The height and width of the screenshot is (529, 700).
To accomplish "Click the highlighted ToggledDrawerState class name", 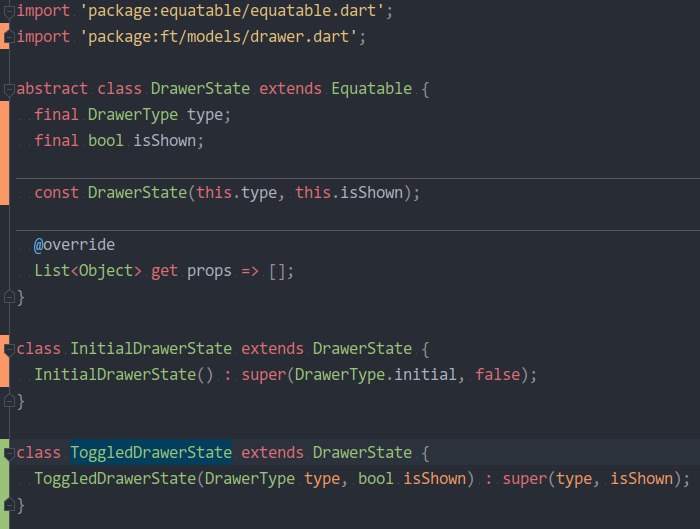I will (x=151, y=453).
